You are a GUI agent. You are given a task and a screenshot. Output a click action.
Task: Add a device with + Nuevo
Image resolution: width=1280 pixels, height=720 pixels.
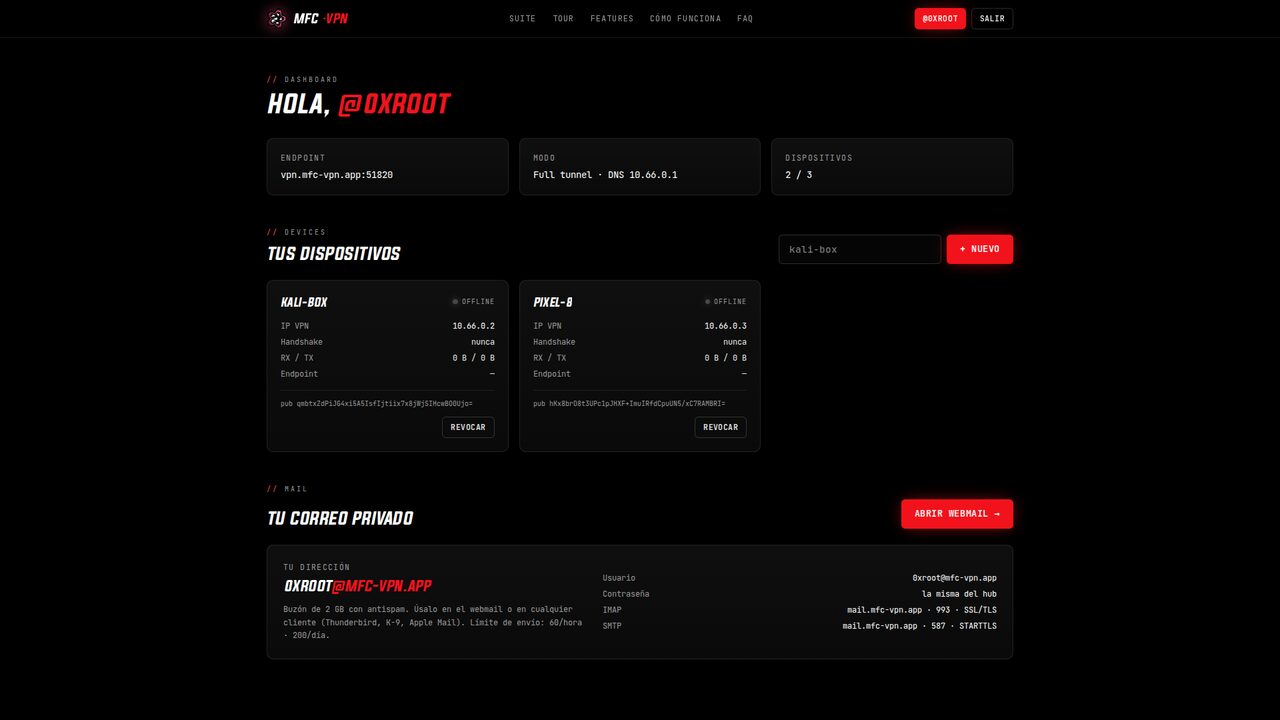point(980,249)
